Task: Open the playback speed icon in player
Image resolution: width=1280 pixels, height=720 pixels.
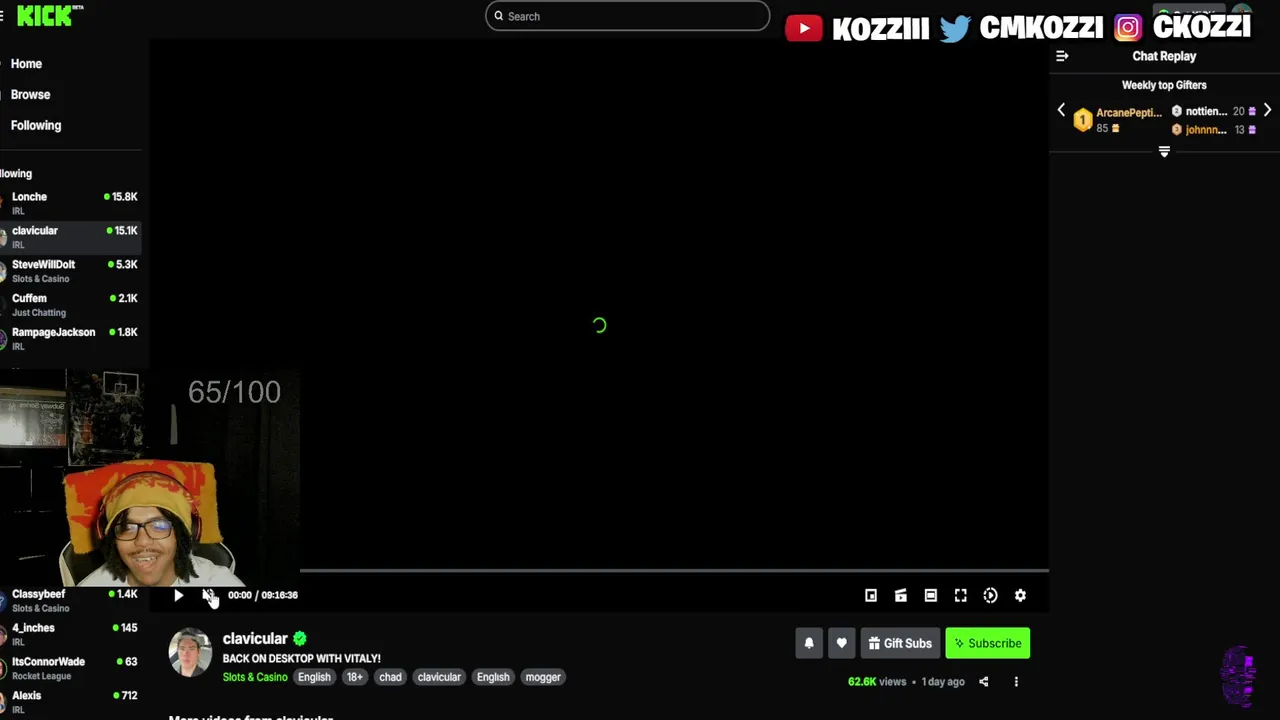Action: click(x=990, y=595)
